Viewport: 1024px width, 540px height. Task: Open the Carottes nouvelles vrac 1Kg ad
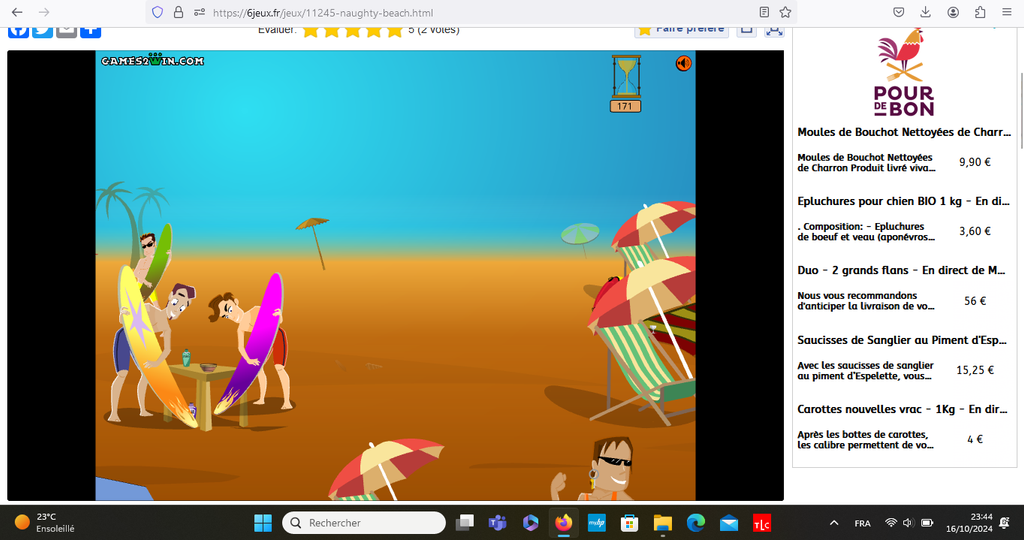[x=903, y=409]
